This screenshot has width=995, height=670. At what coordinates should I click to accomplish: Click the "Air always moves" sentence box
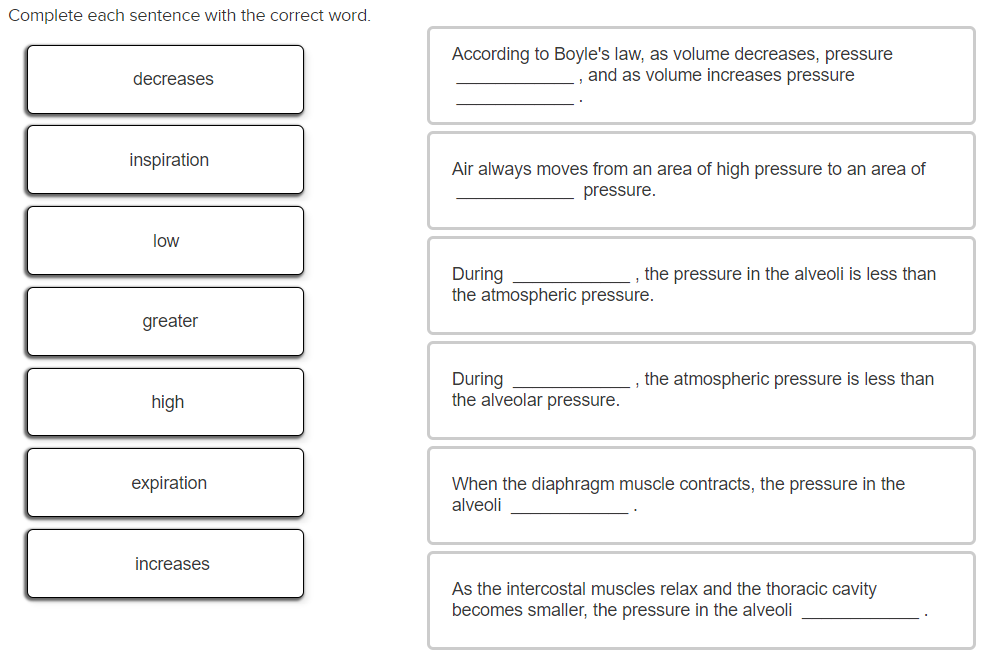[701, 181]
